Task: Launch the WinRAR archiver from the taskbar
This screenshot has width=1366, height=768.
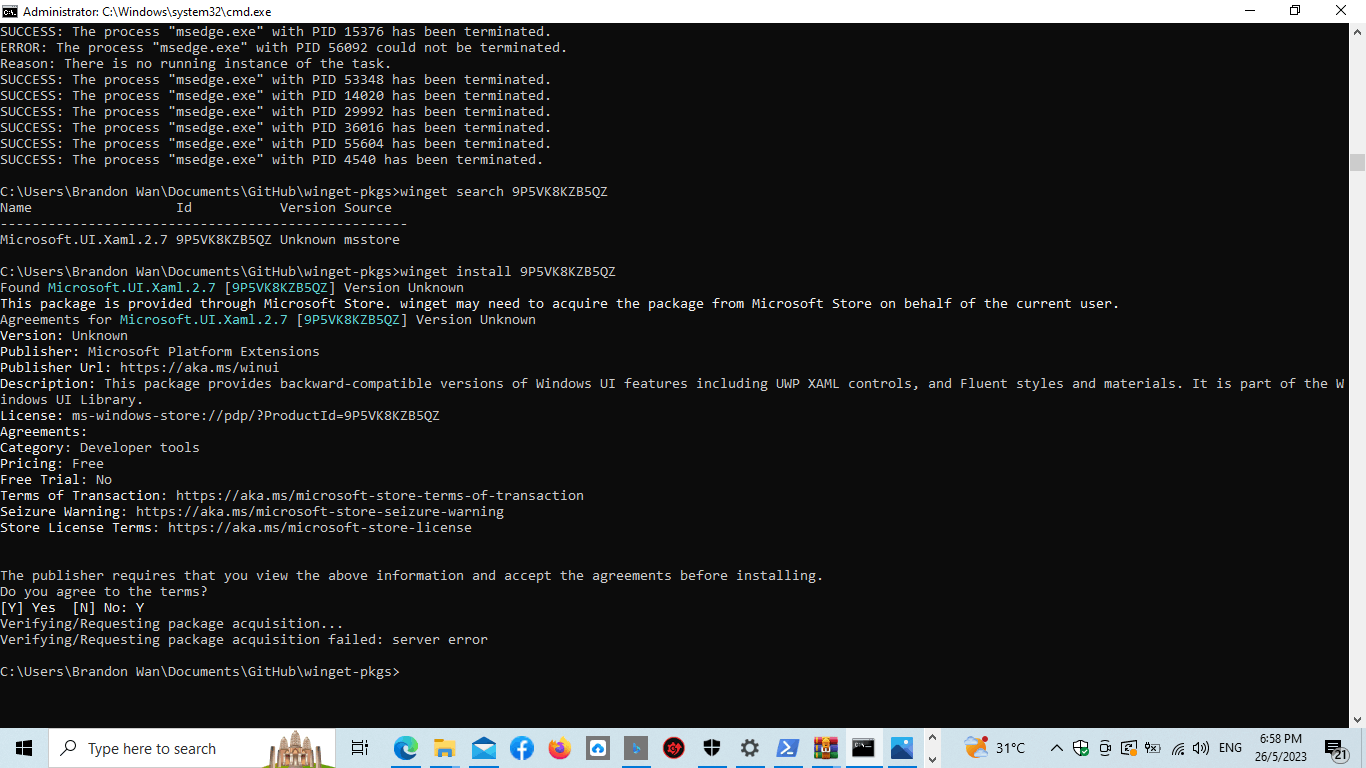Action: point(825,747)
